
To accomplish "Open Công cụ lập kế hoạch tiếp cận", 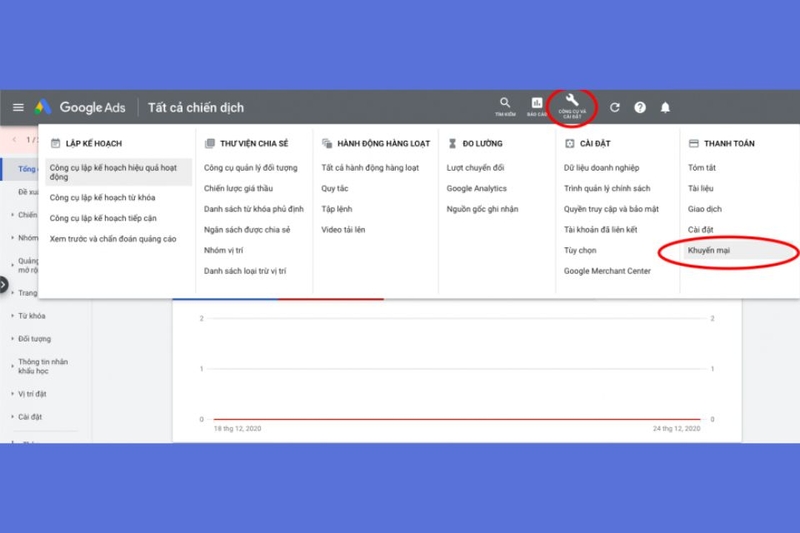I will [103, 218].
